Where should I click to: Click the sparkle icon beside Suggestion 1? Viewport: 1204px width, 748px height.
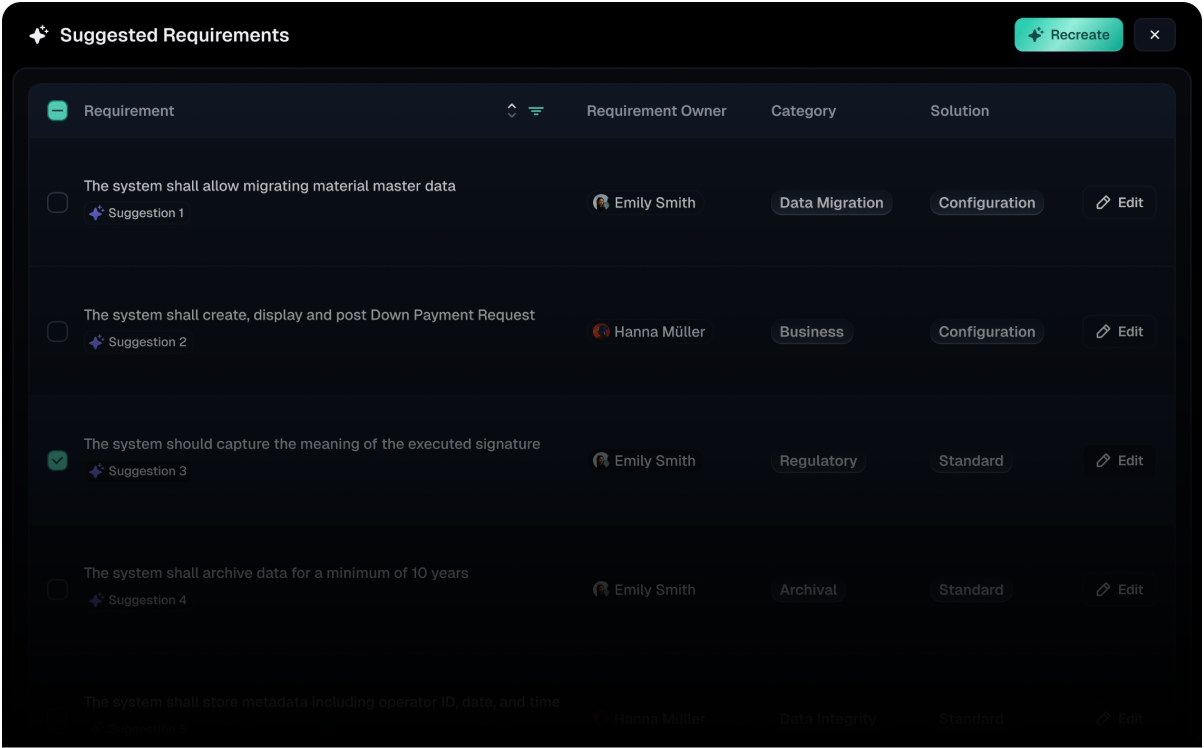[x=96, y=213]
